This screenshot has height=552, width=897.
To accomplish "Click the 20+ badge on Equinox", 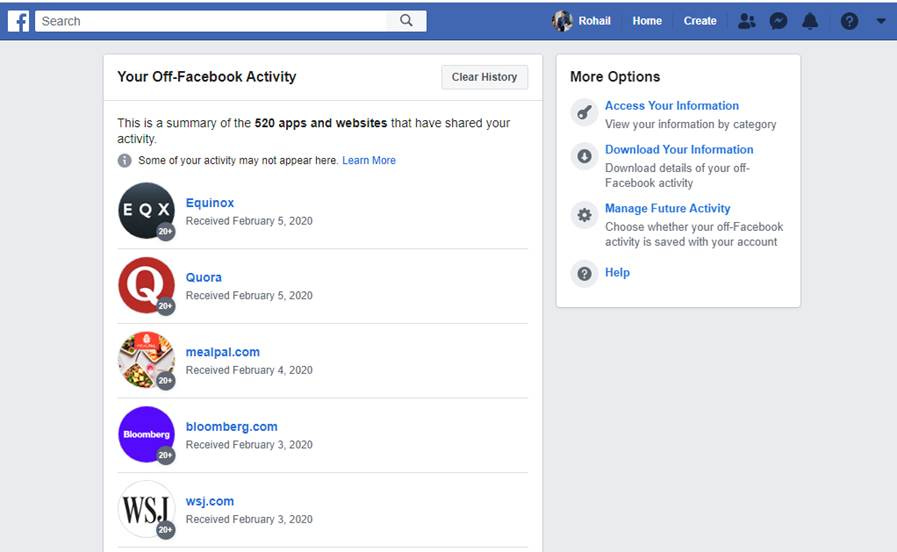I will [x=165, y=232].
